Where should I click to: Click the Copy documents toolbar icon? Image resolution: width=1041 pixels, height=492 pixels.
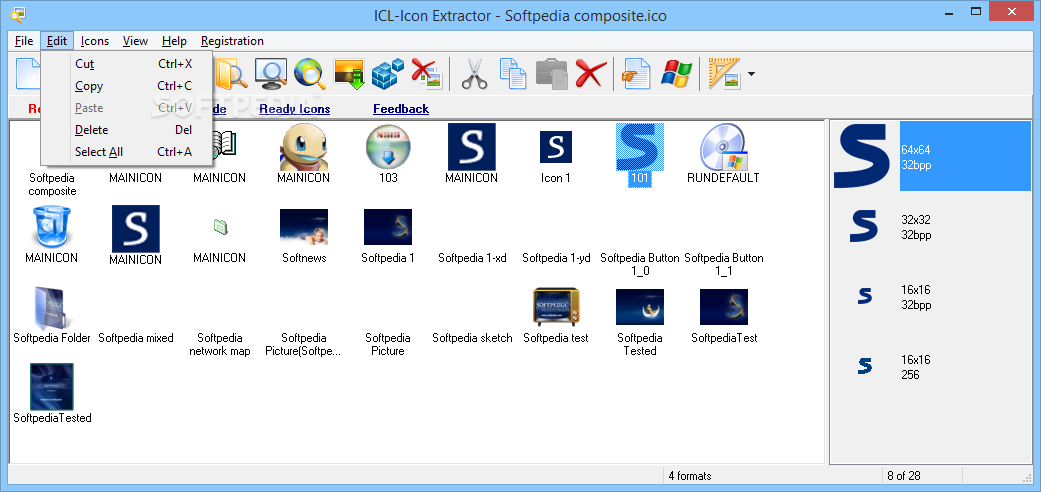point(513,74)
